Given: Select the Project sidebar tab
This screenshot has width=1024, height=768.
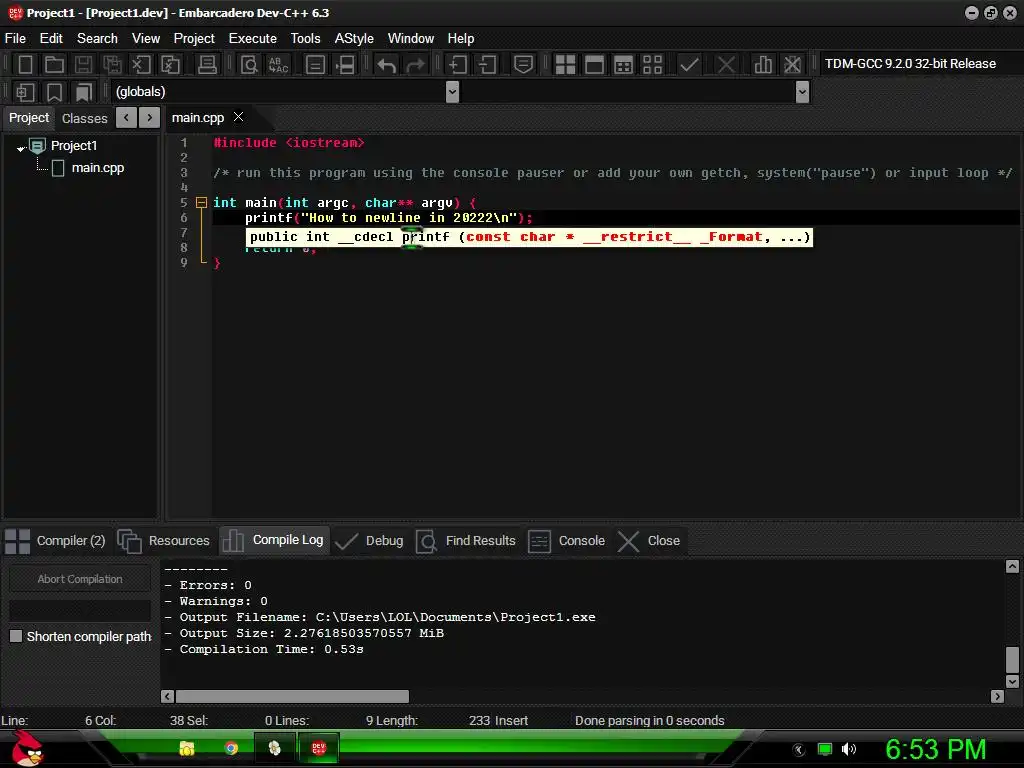Looking at the screenshot, I should tap(29, 118).
